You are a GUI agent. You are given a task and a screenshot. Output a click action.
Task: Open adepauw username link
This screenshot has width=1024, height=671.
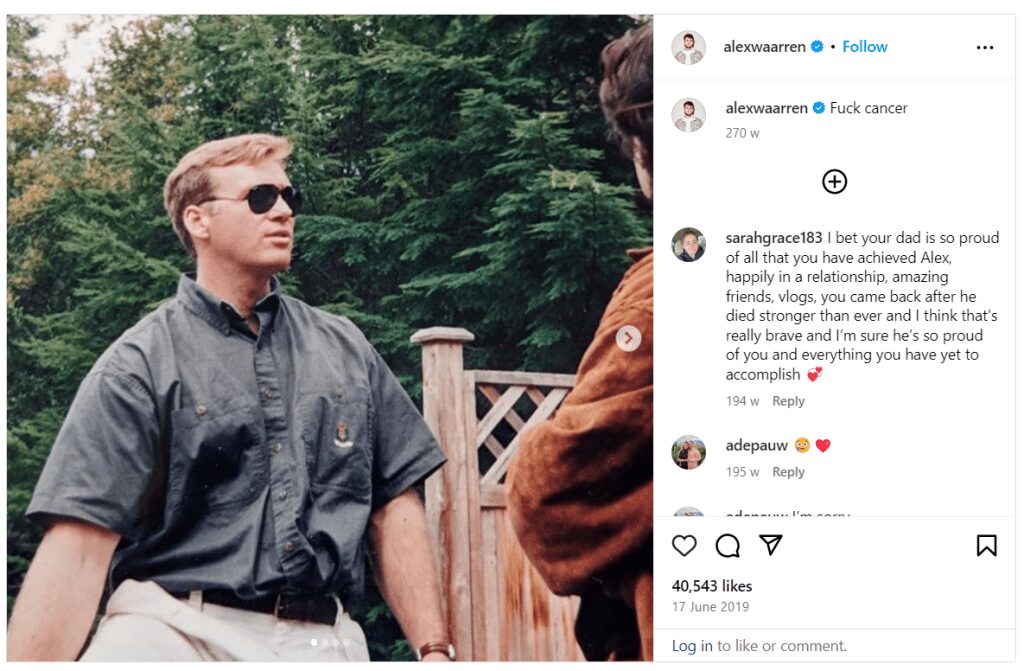click(x=756, y=446)
